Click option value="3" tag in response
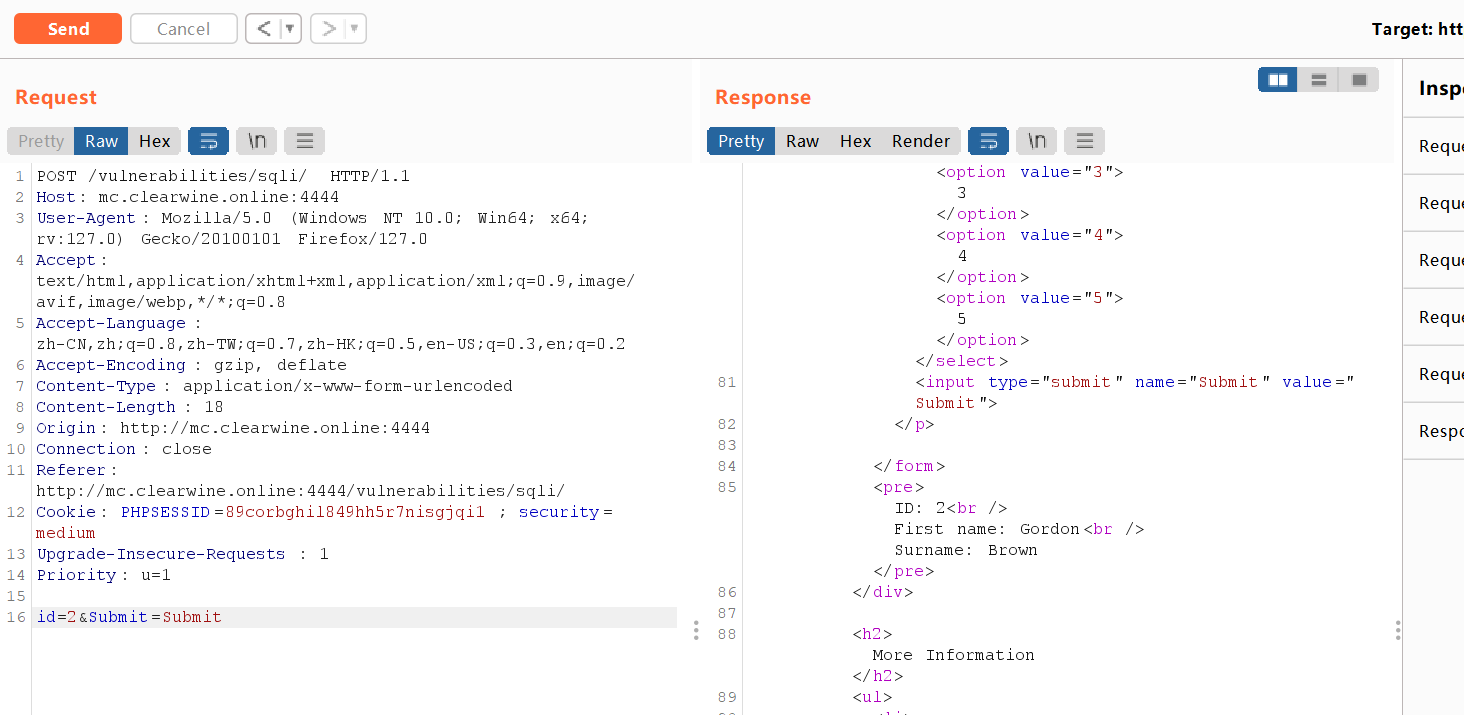 1030,172
